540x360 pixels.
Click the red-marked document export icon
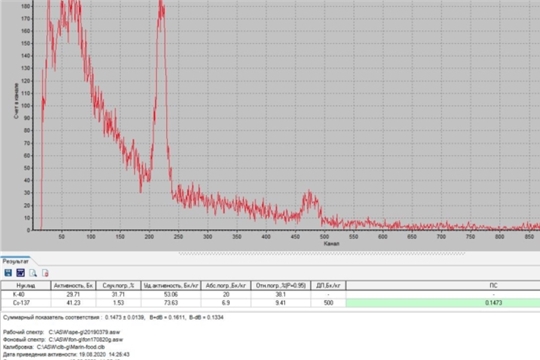(x=45, y=273)
